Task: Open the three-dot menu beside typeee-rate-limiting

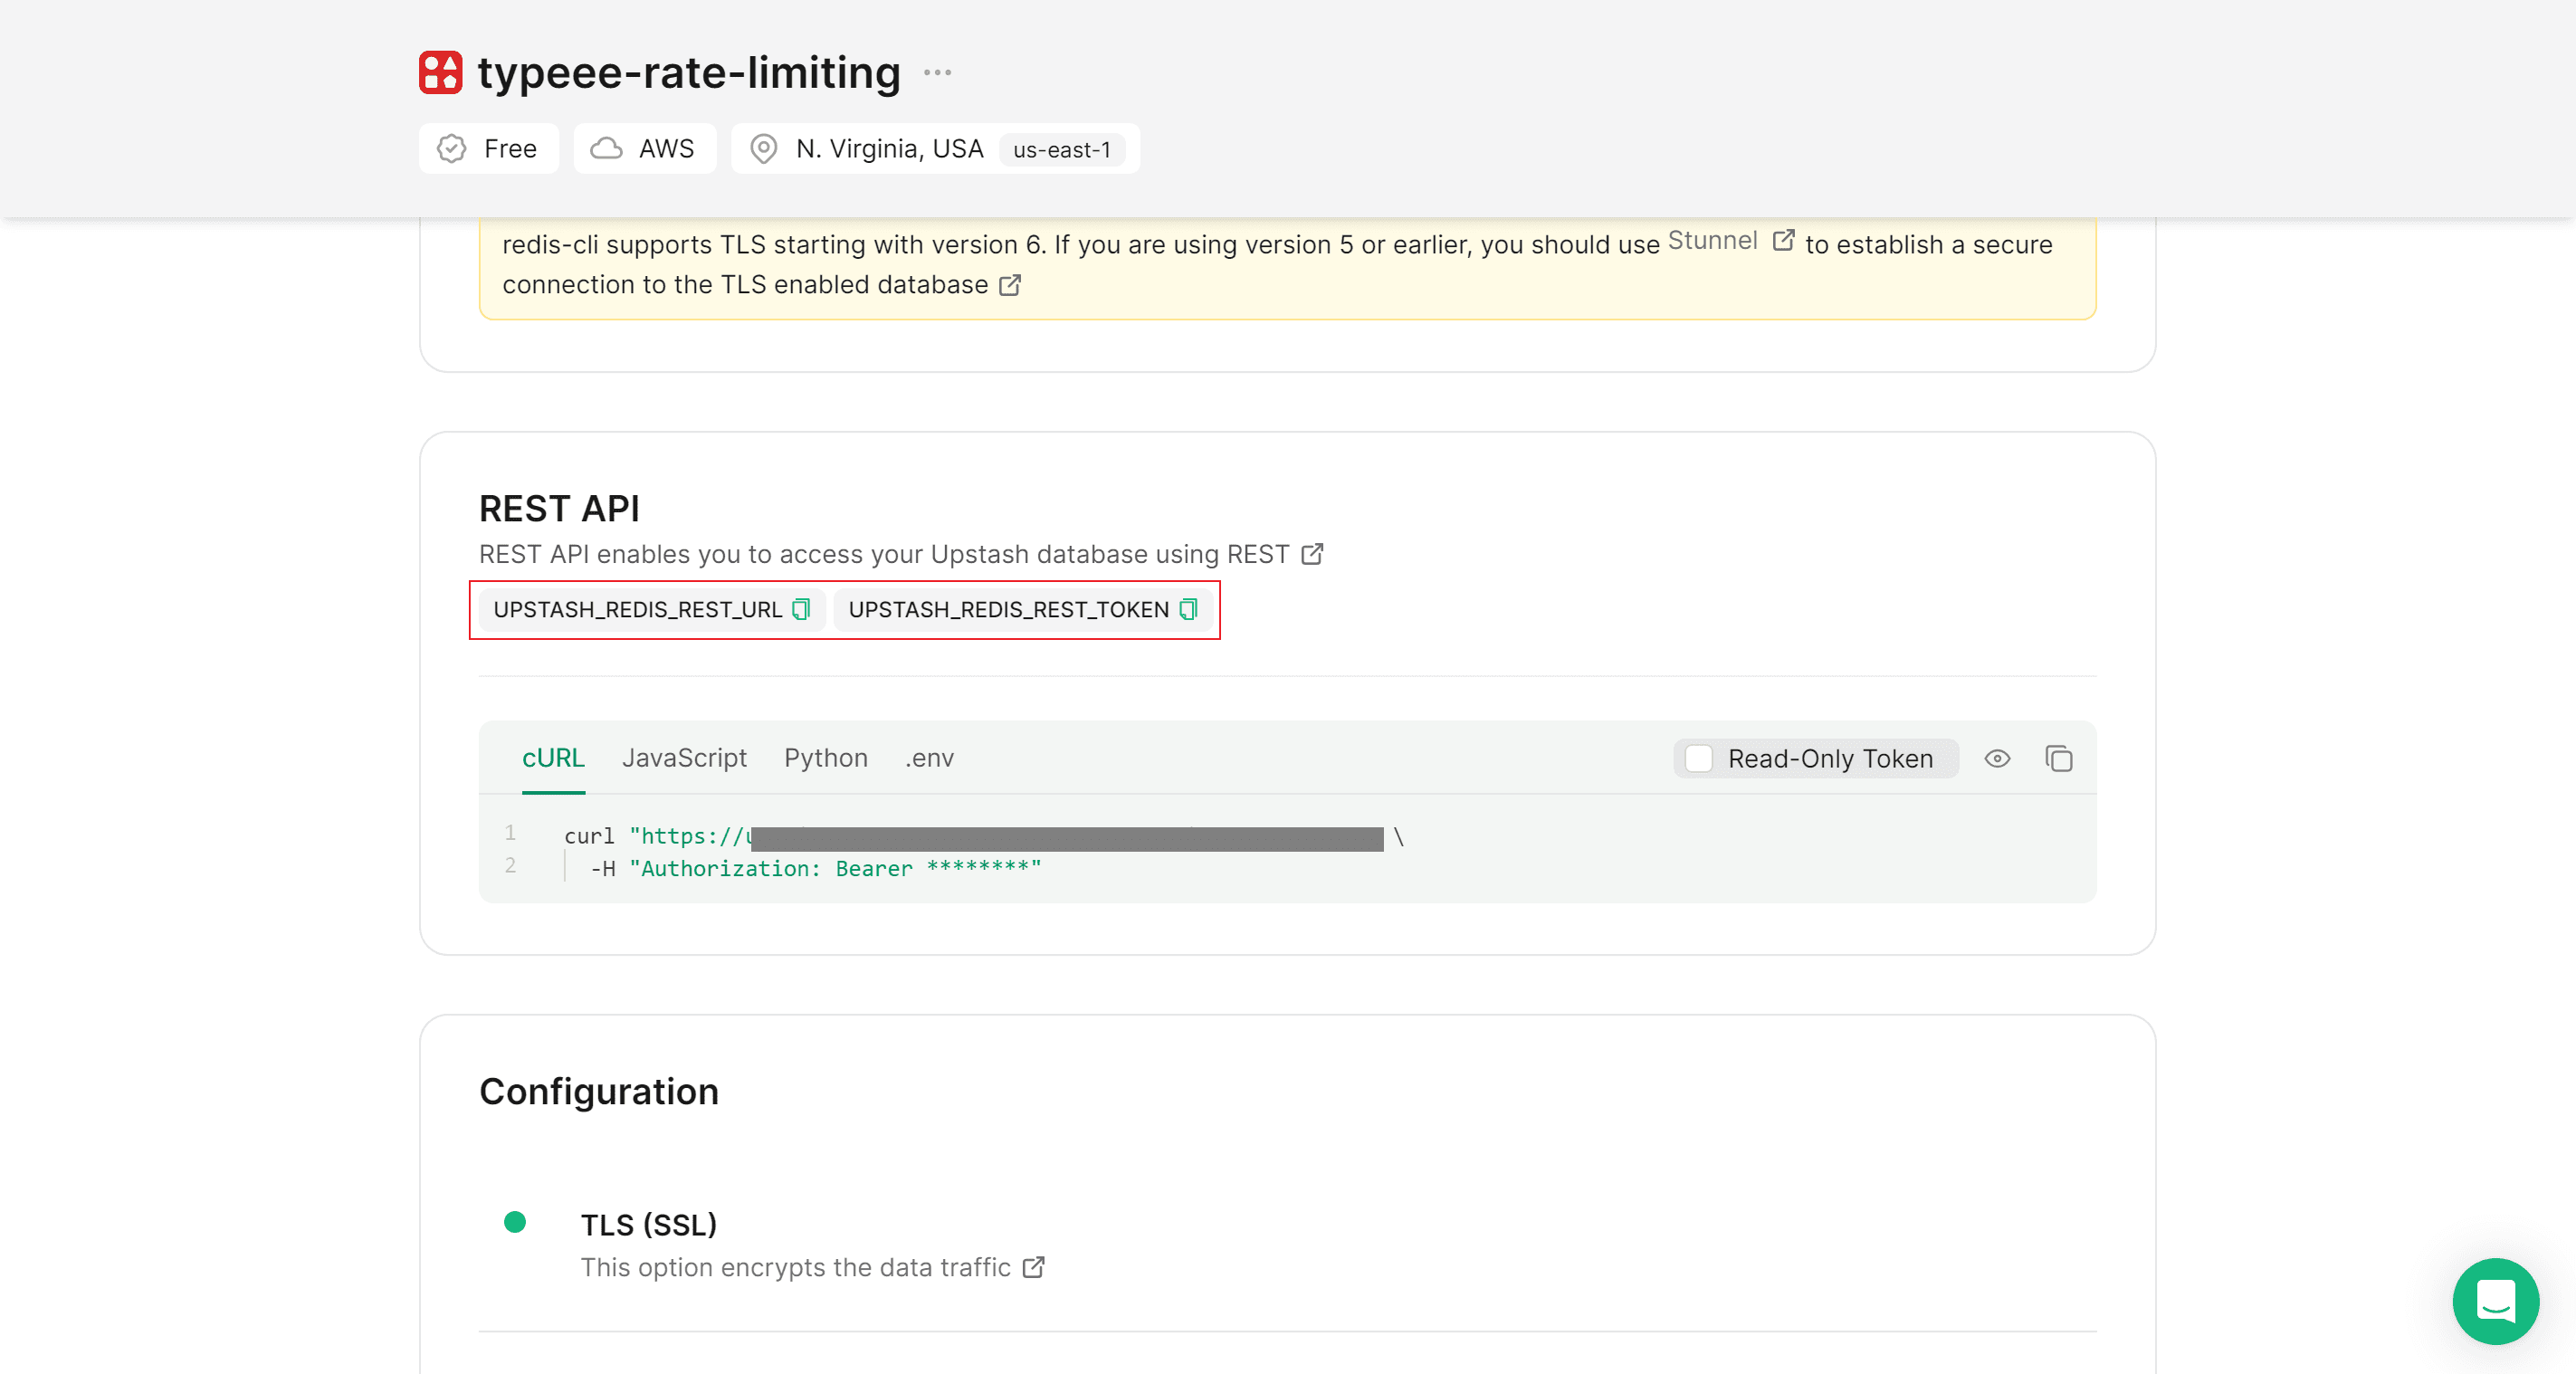Action: coord(937,72)
